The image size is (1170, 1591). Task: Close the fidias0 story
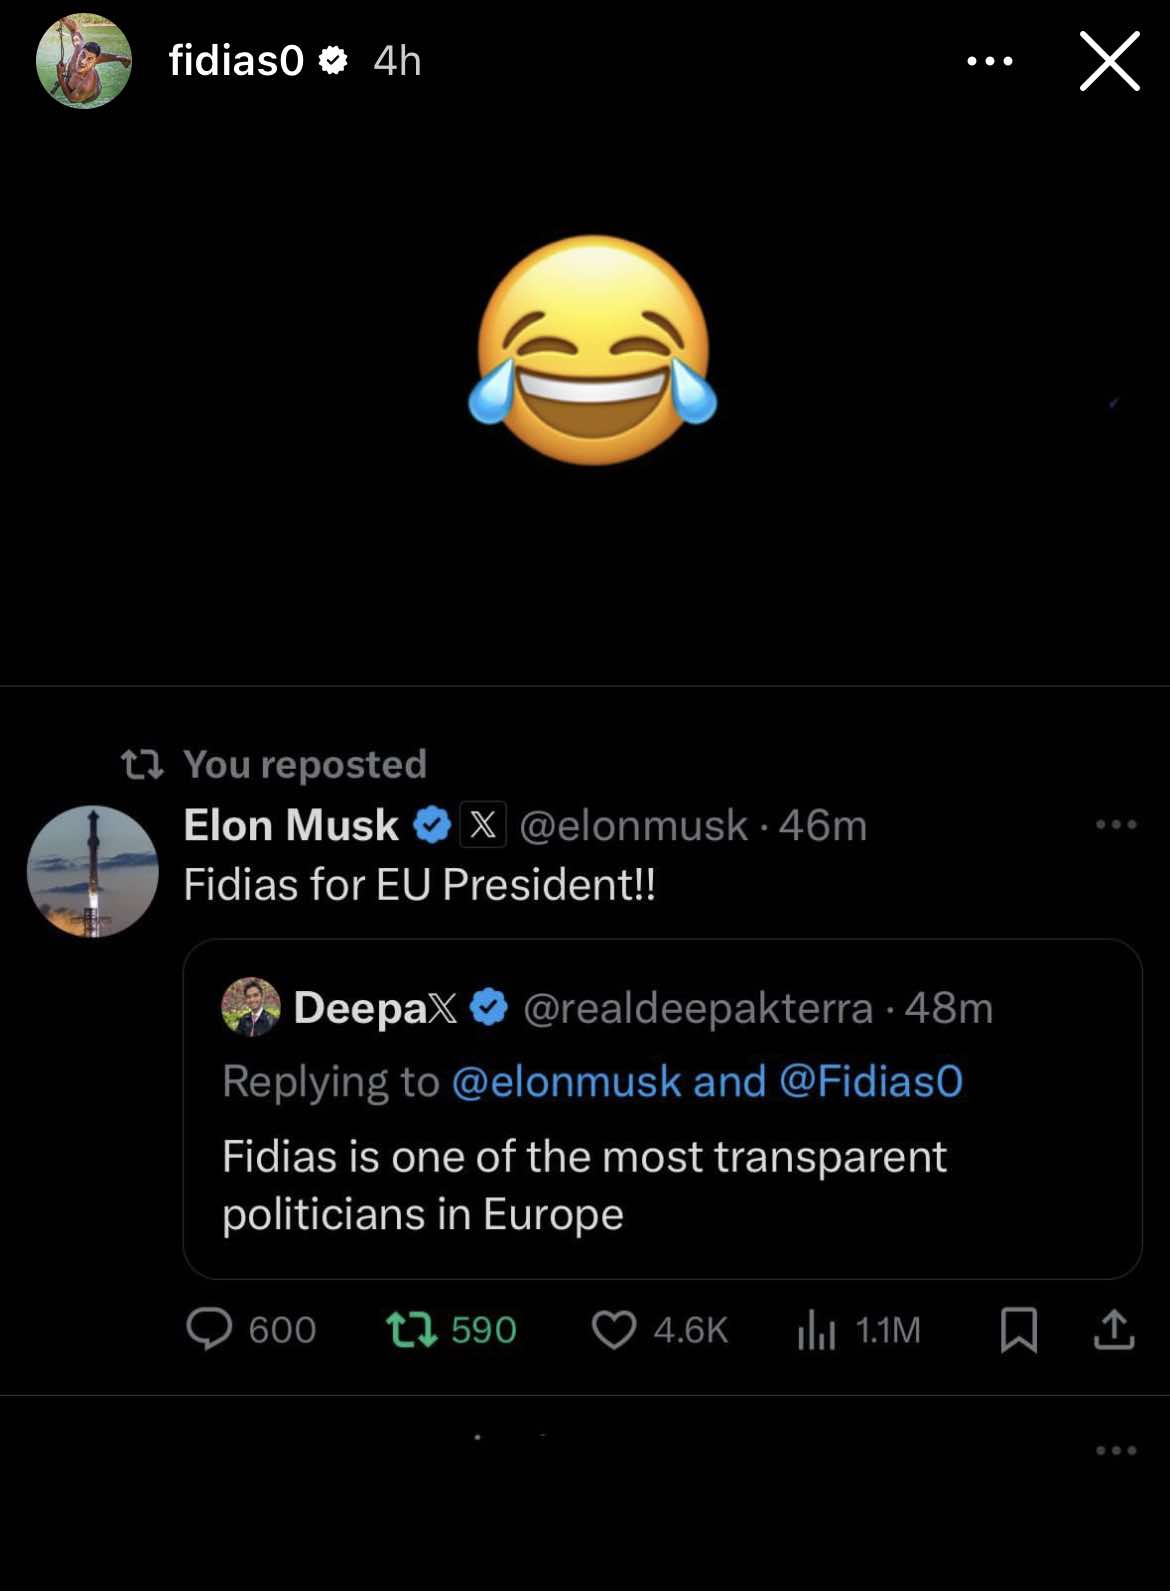pyautogui.click(x=1109, y=61)
